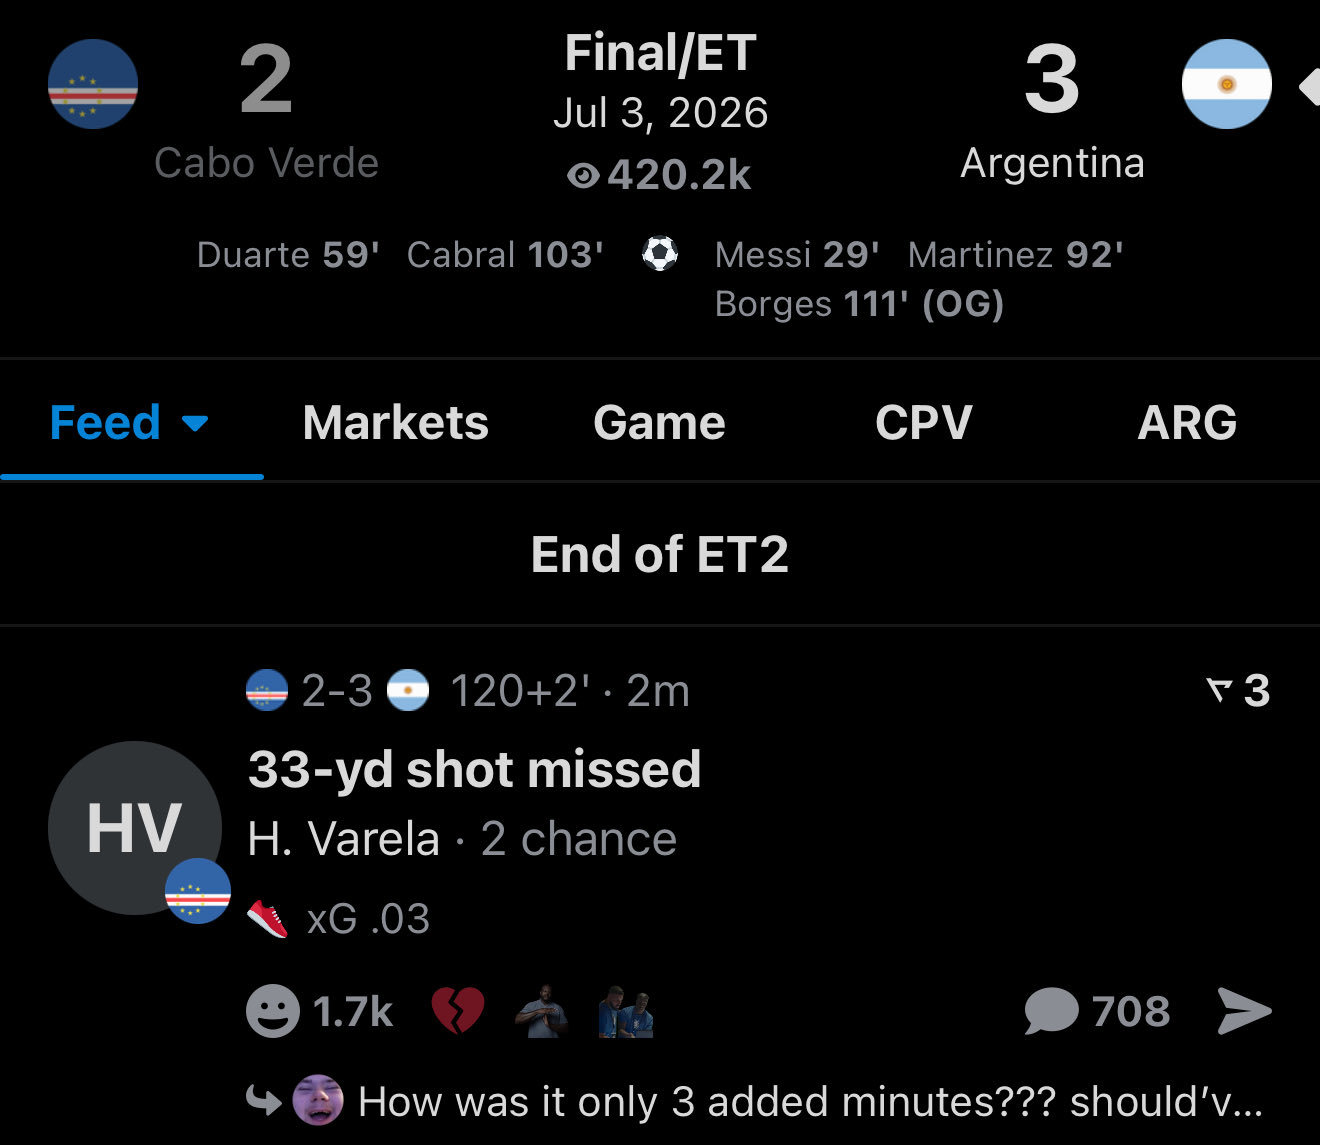Tap the broken heart reaction emoji

458,1011
